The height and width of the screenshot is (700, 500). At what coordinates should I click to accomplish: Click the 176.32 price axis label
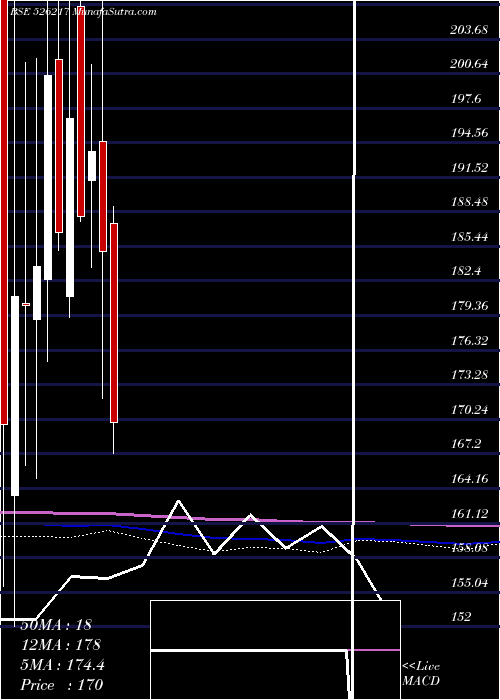pyautogui.click(x=468, y=341)
